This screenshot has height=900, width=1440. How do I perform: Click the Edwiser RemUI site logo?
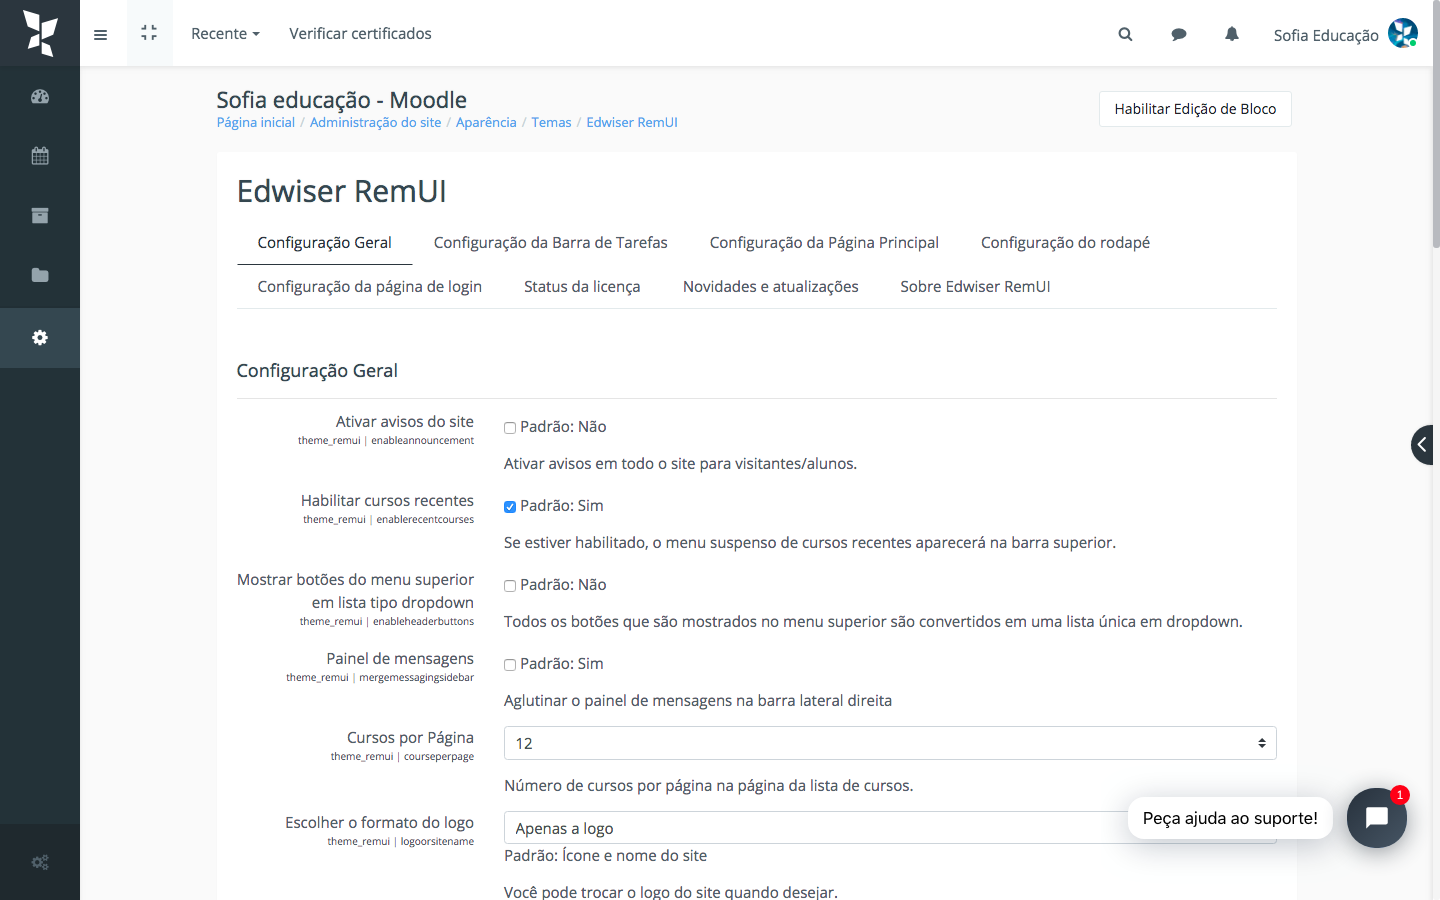click(40, 33)
